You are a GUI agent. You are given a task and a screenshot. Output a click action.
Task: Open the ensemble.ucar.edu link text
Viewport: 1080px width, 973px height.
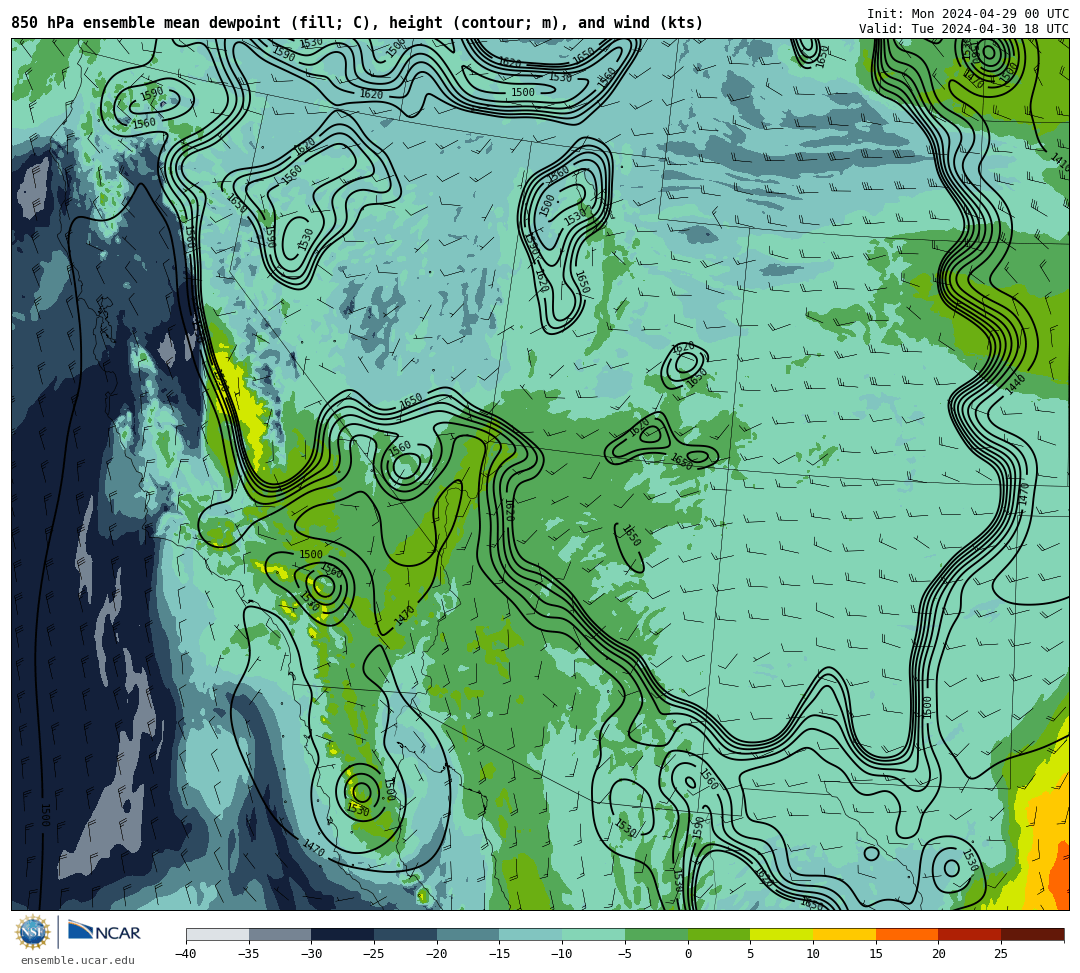78,960
